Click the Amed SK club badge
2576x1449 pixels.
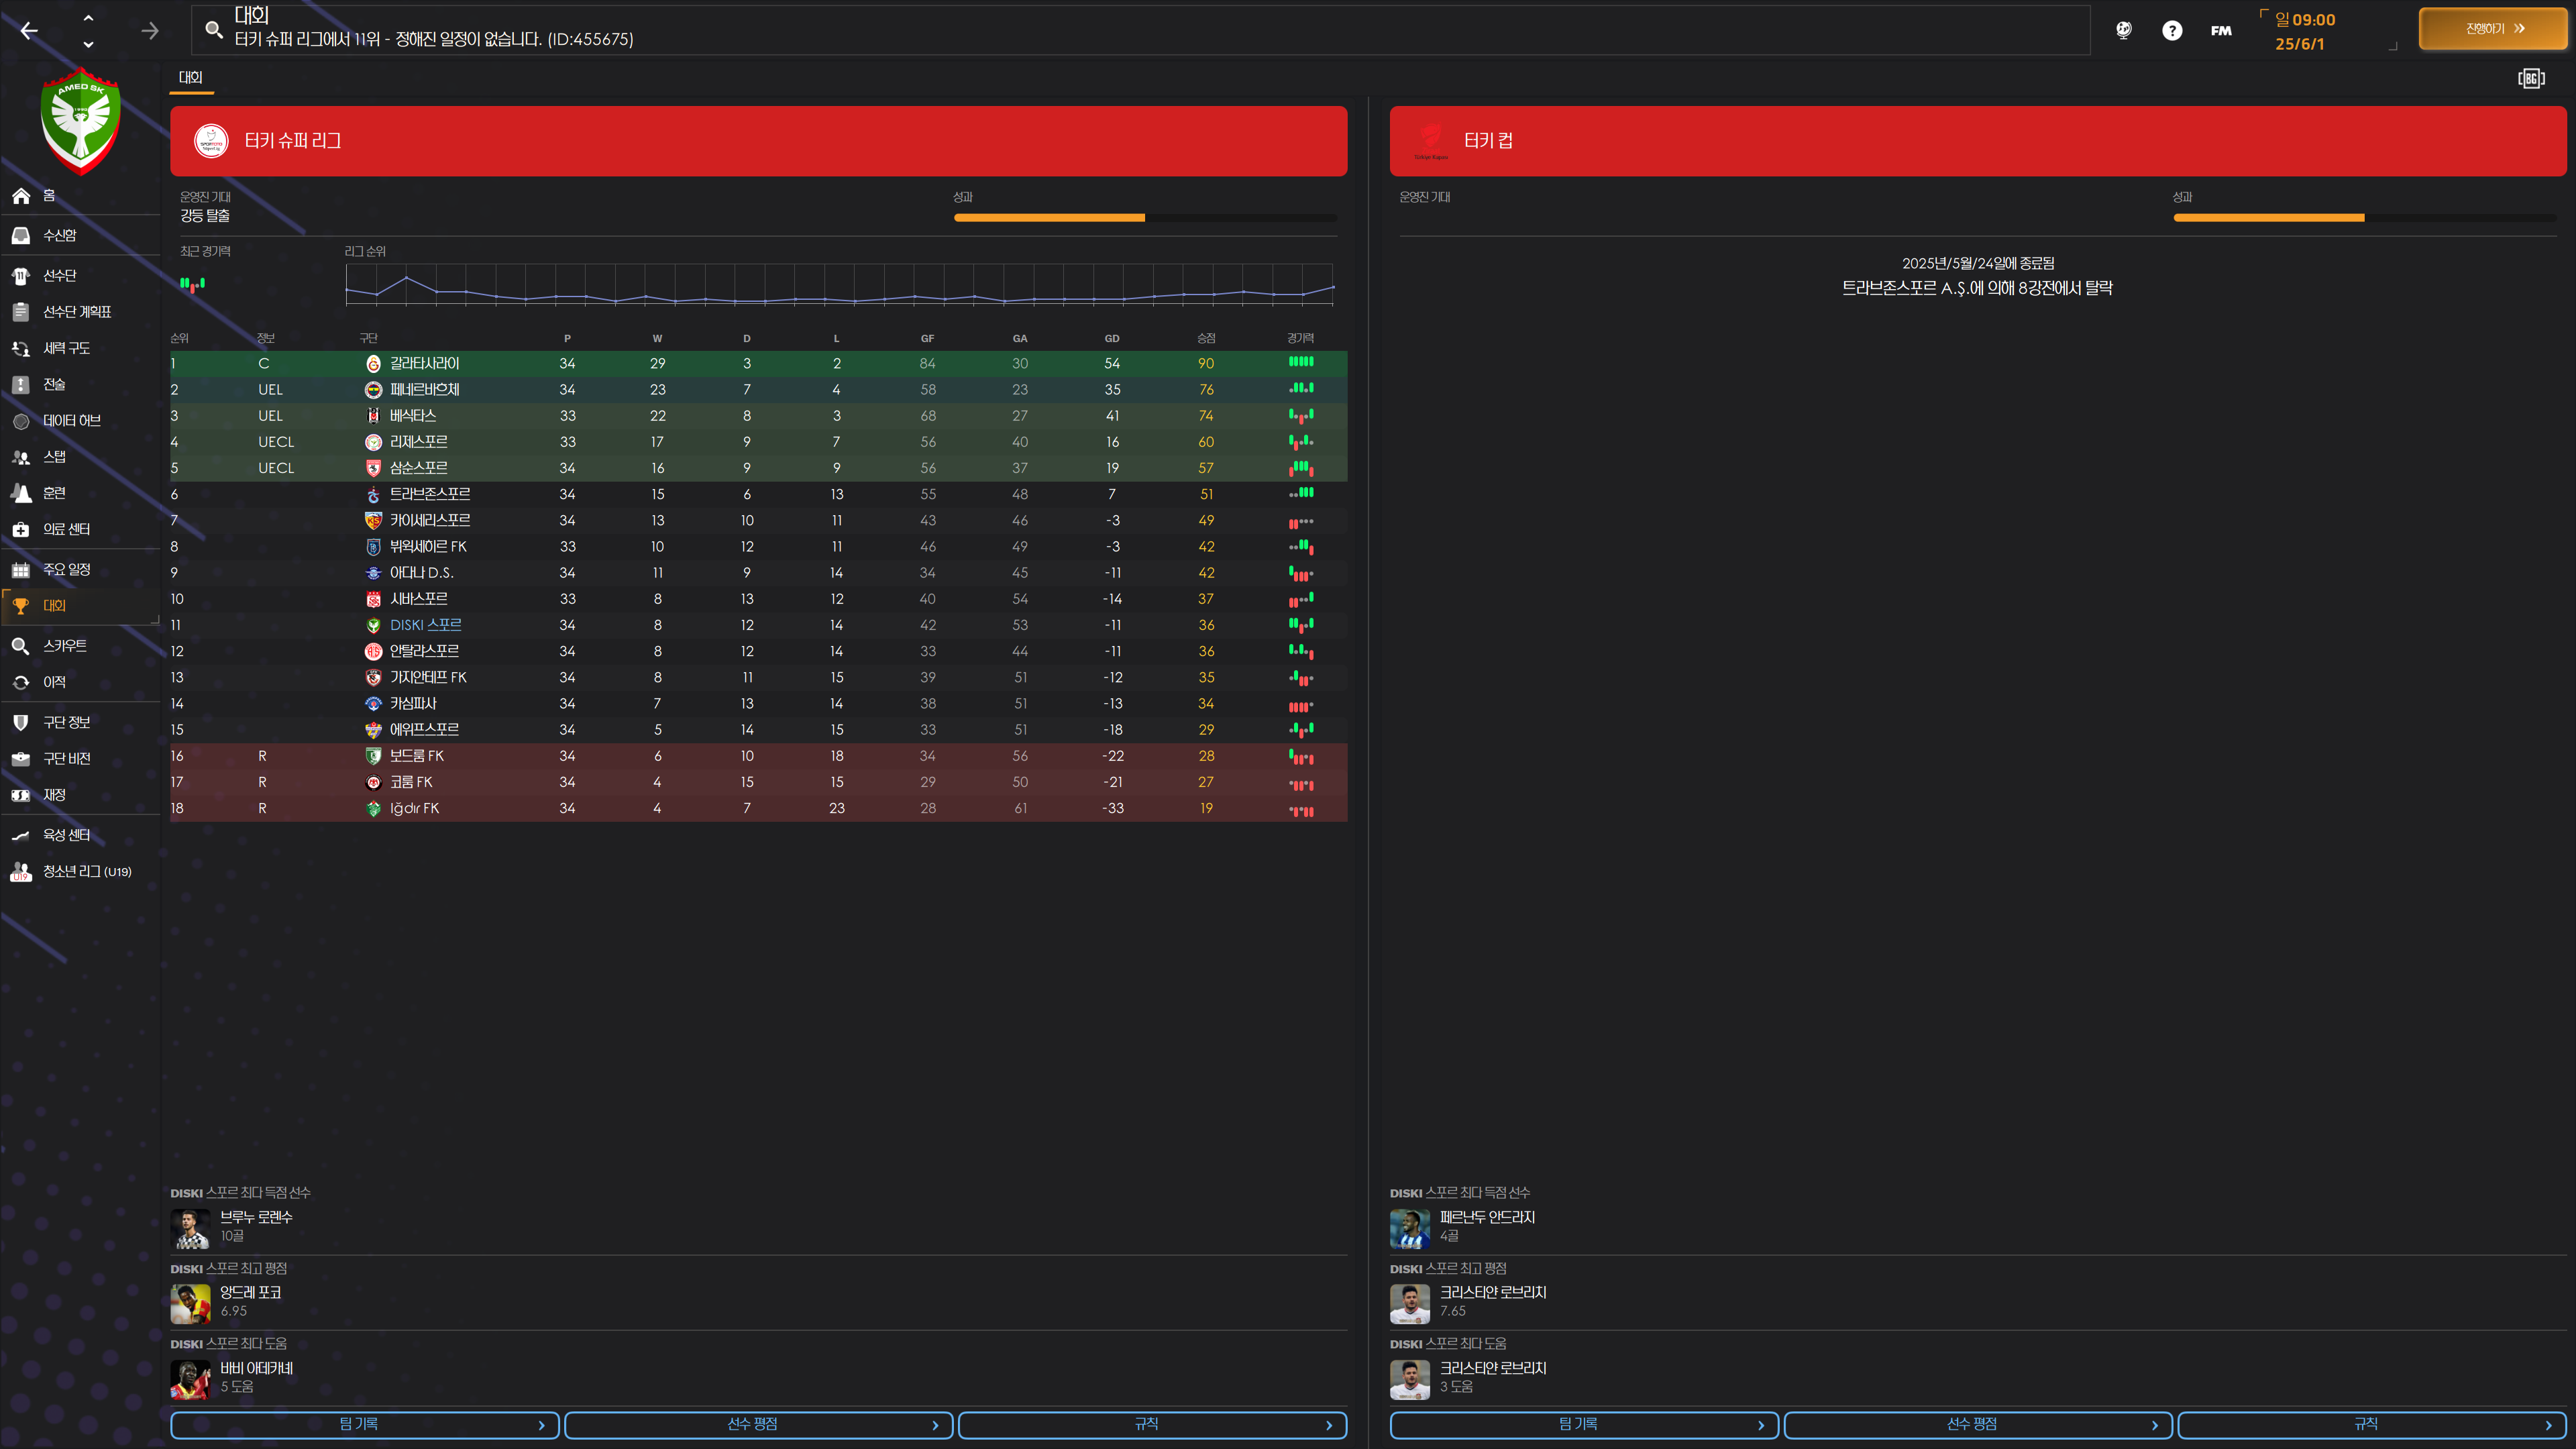(x=80, y=121)
